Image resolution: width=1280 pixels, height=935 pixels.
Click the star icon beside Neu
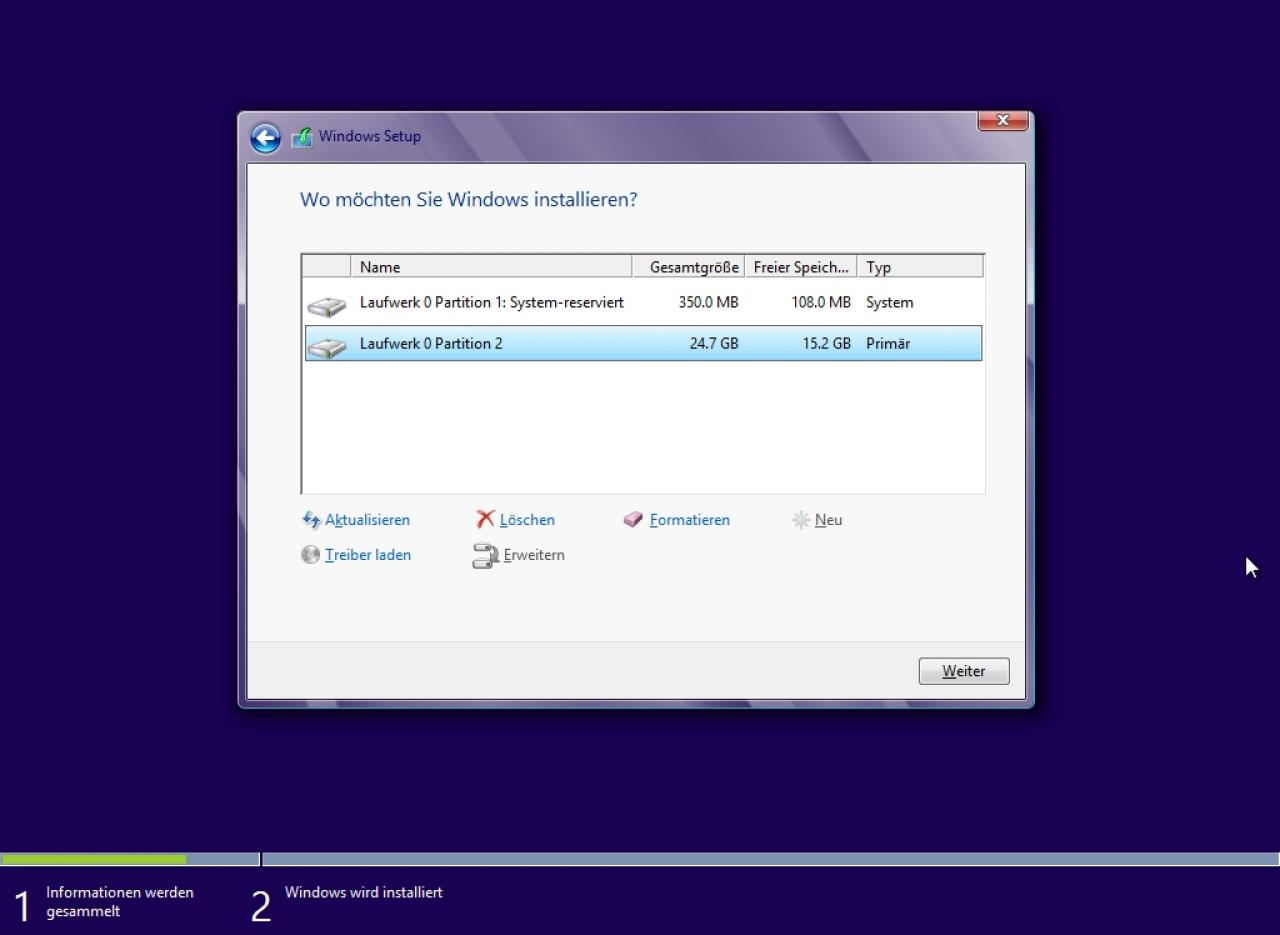(x=801, y=520)
